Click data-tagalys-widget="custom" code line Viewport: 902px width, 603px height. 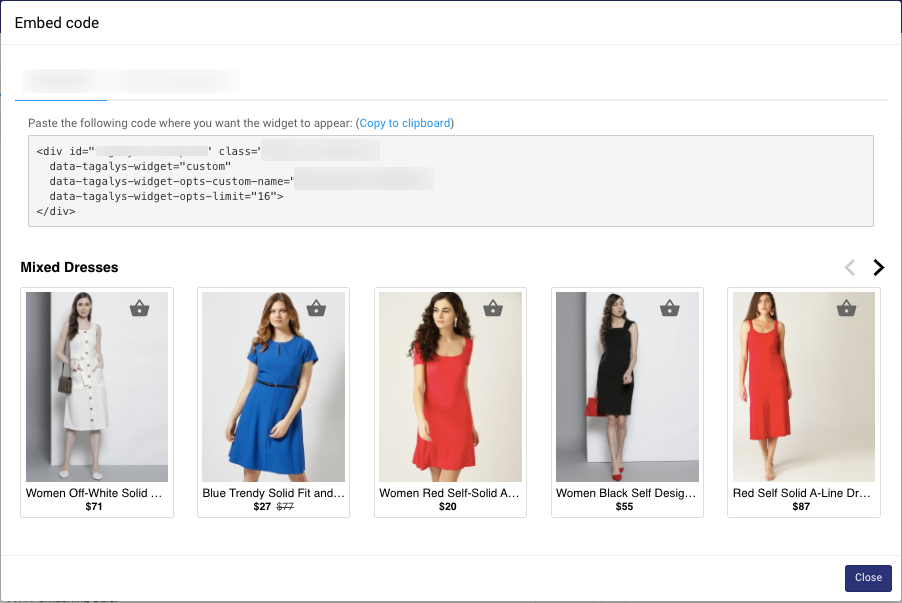point(140,166)
